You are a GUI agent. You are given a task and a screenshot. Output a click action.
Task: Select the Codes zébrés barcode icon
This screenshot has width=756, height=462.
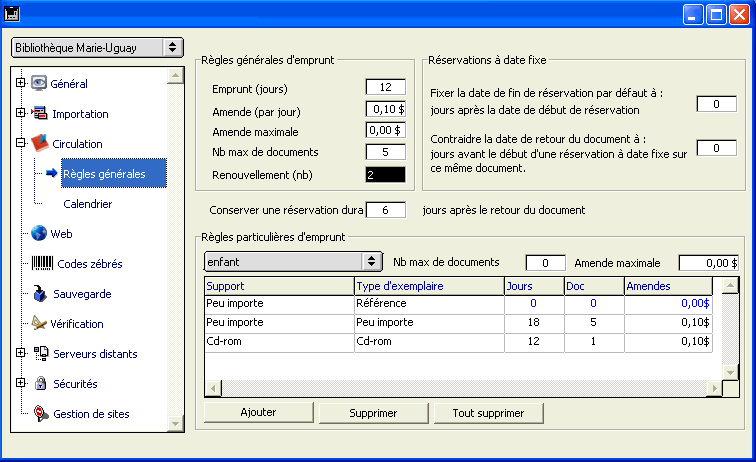pyautogui.click(x=41, y=264)
